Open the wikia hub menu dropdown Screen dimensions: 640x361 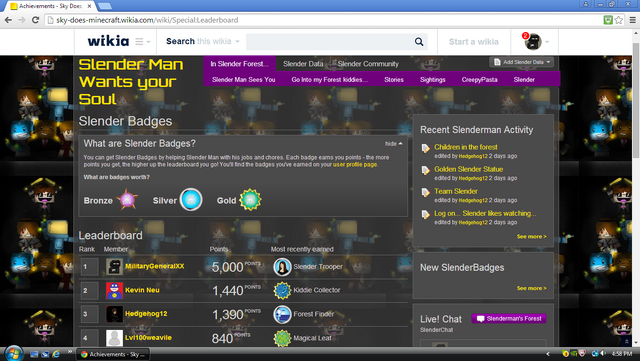click(x=143, y=42)
